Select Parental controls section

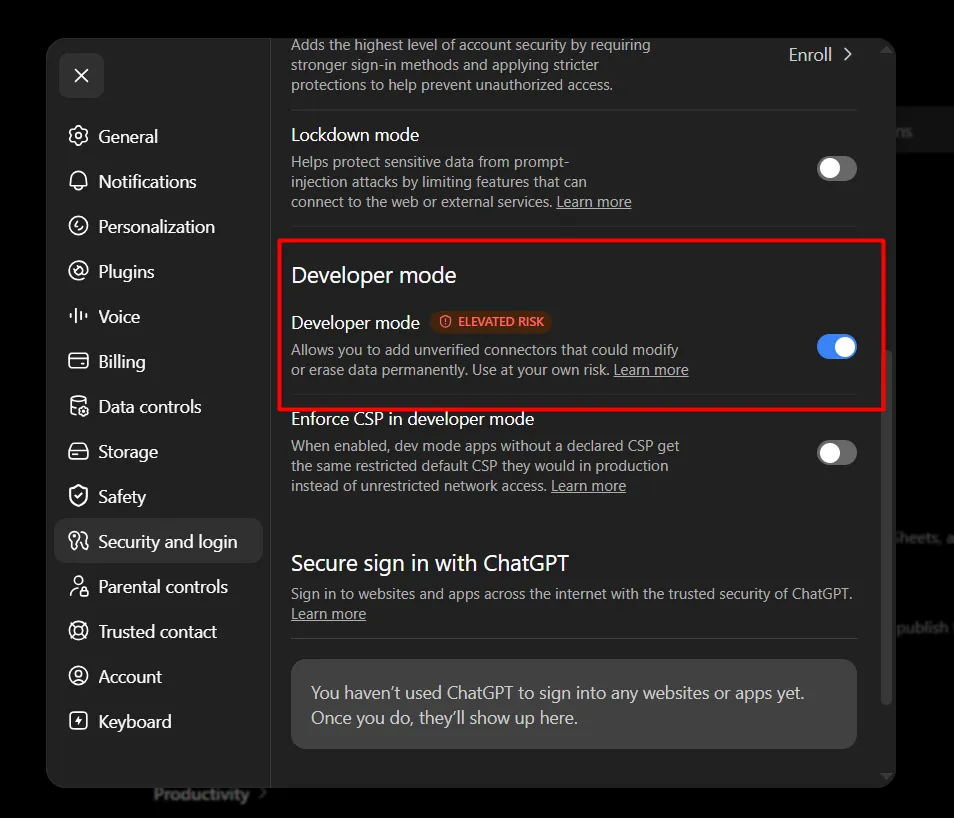pos(158,587)
